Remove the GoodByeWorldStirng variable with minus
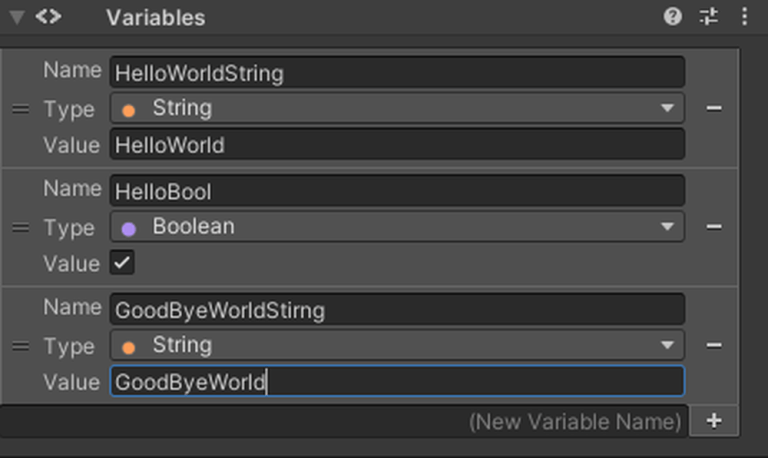 coord(714,345)
